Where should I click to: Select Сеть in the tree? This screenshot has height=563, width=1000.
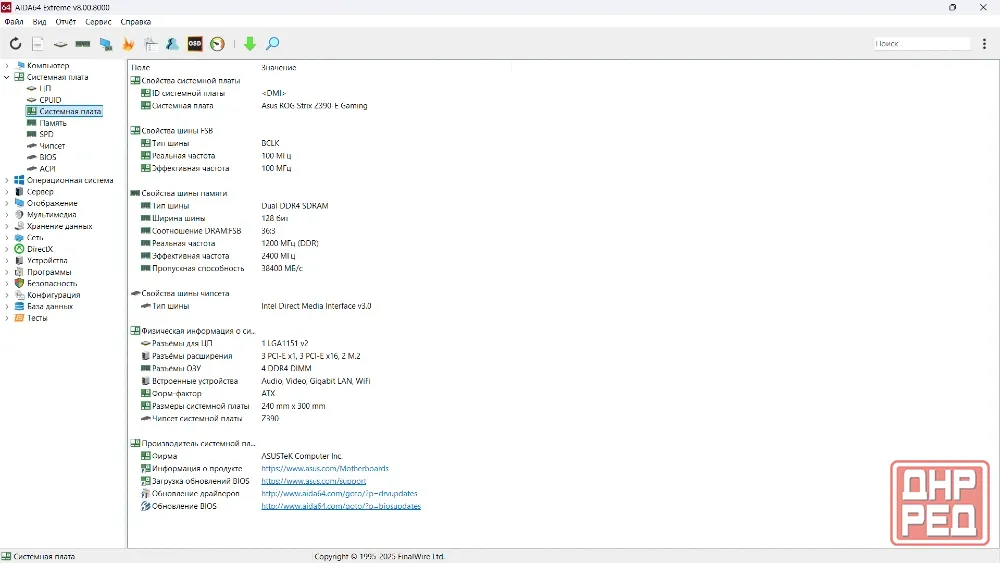34,237
